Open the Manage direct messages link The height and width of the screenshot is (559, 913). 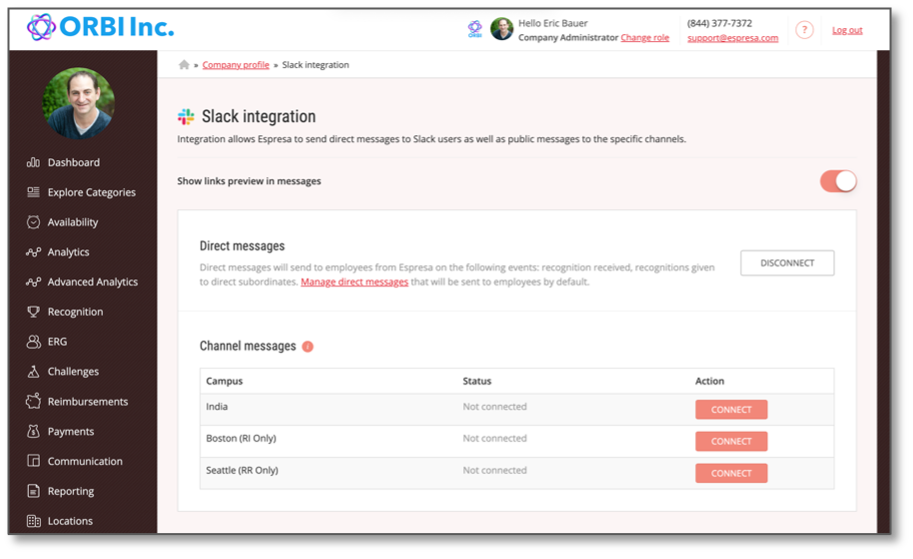pyautogui.click(x=354, y=282)
